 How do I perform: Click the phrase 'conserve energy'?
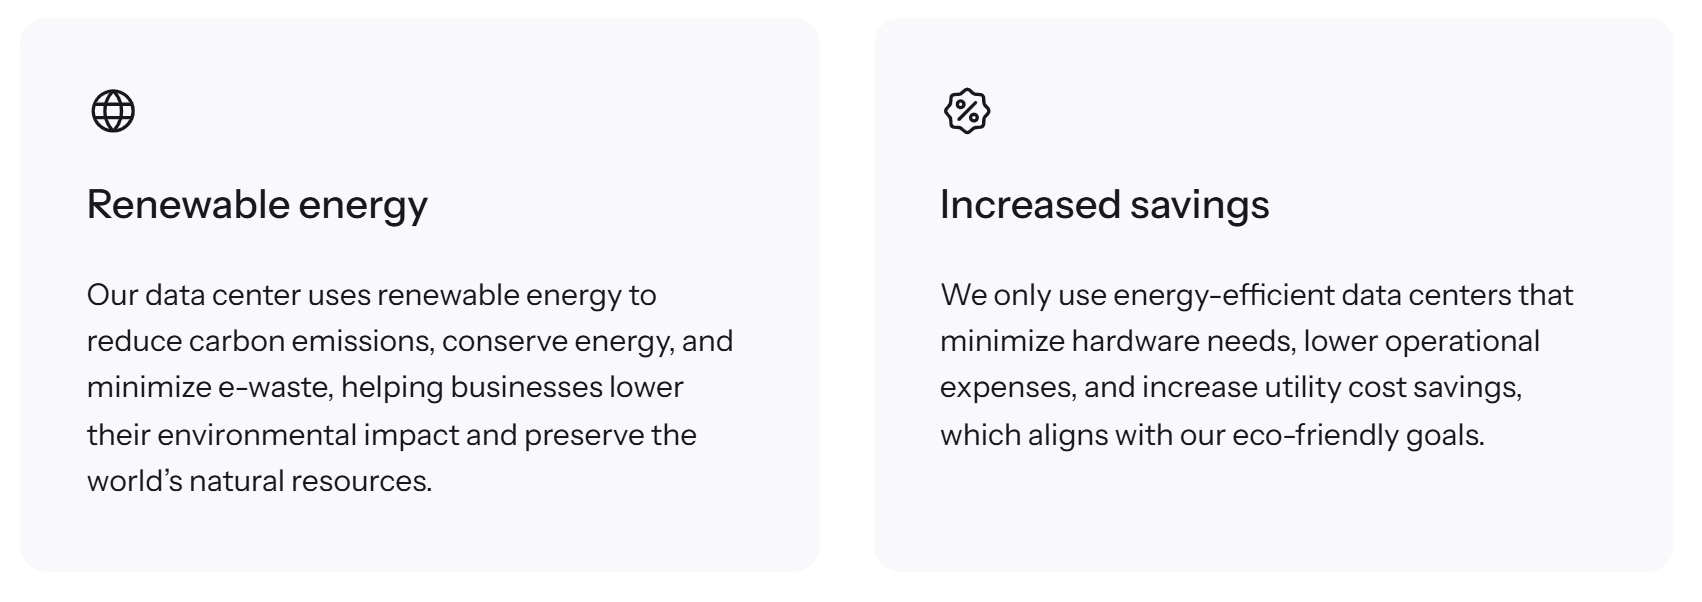click(555, 342)
